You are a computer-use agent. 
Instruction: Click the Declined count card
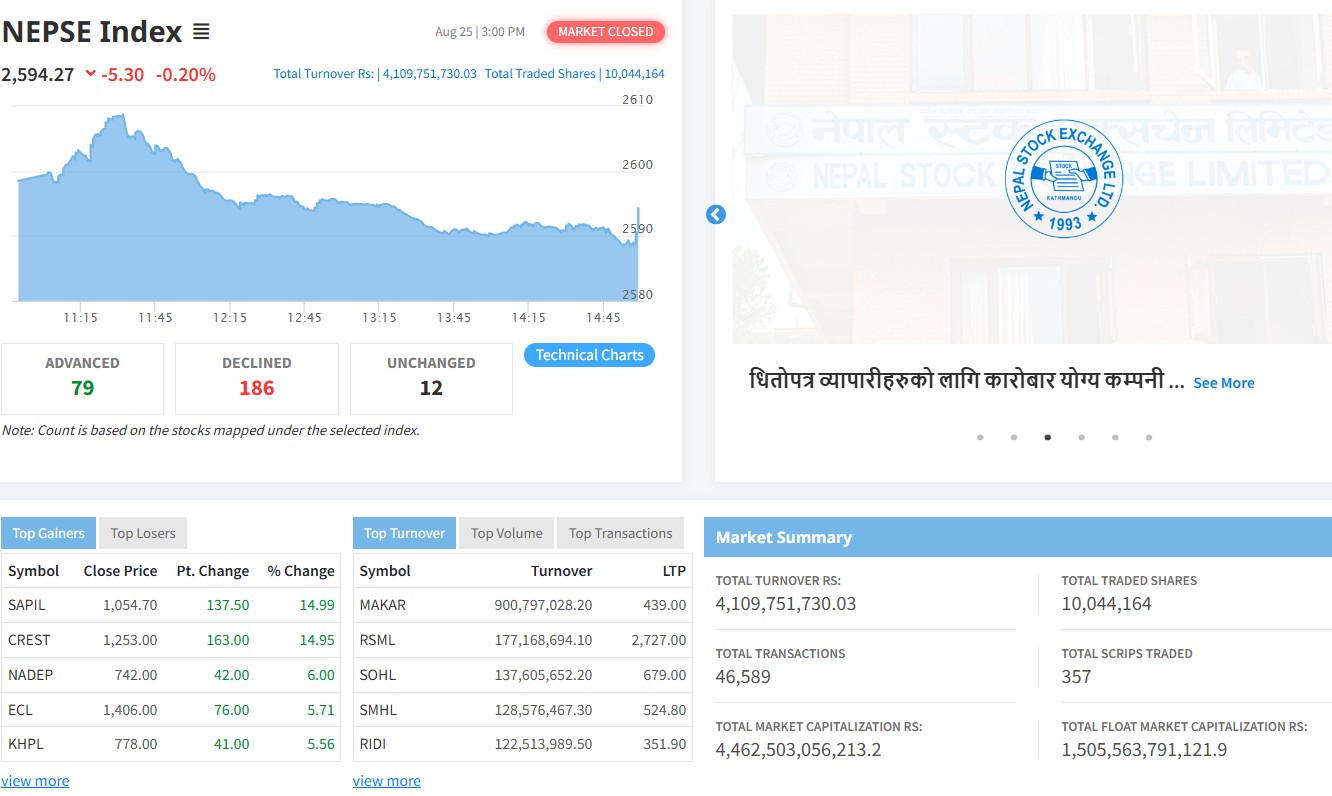click(257, 378)
